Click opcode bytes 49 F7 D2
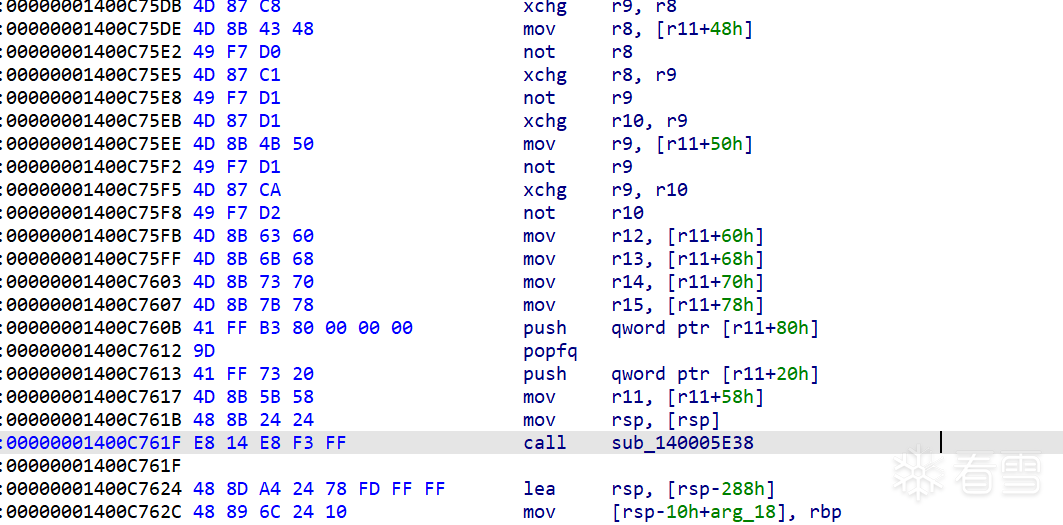Viewport: 1063px width, 525px height. pyautogui.click(x=237, y=213)
